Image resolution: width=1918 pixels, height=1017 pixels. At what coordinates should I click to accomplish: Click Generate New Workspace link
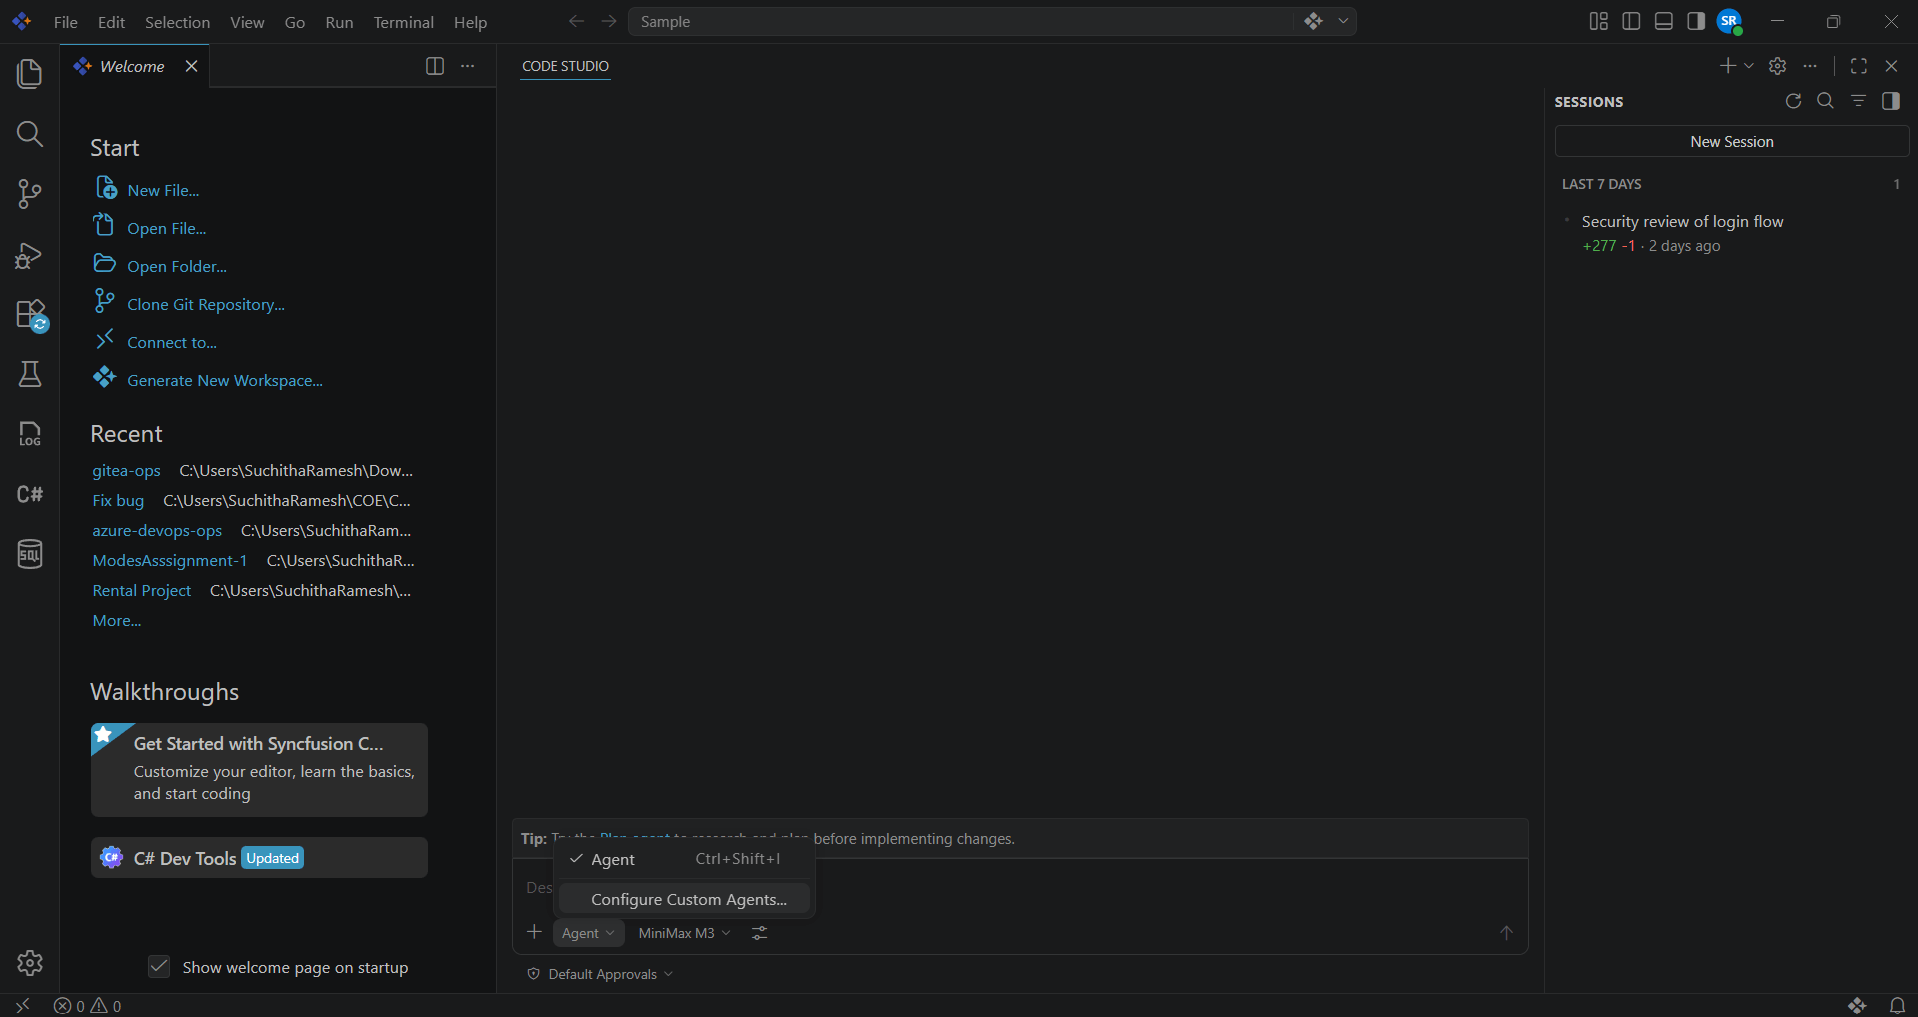point(225,380)
